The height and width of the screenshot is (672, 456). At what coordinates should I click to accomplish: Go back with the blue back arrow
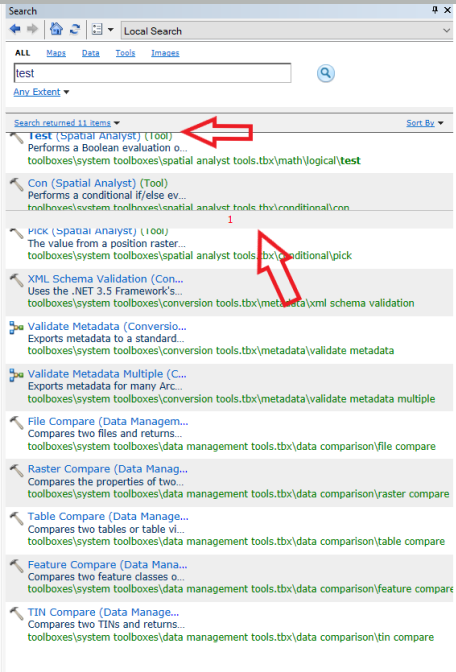pos(15,29)
